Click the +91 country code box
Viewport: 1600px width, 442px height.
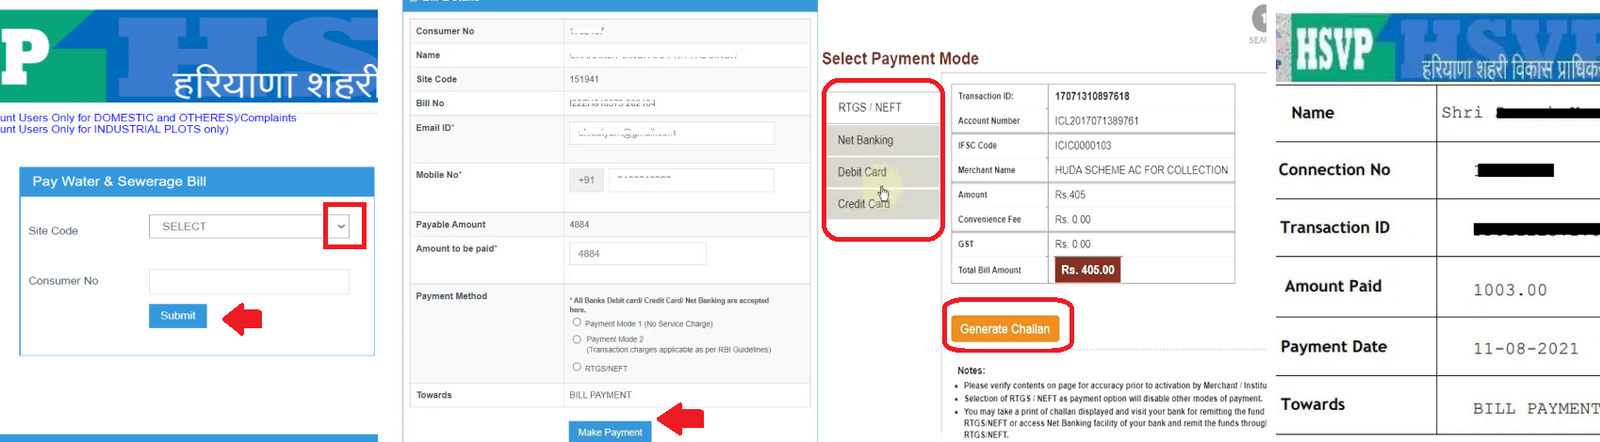[x=586, y=180]
